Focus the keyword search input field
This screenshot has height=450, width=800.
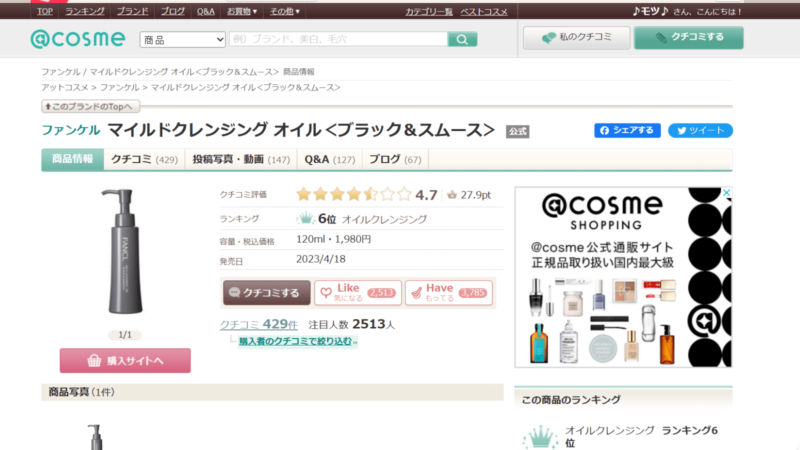point(338,39)
